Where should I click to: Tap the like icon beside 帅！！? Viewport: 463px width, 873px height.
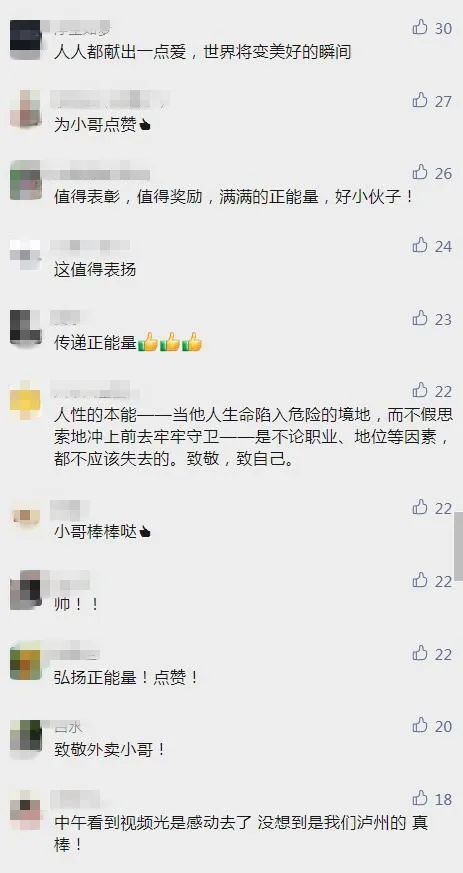[420, 580]
